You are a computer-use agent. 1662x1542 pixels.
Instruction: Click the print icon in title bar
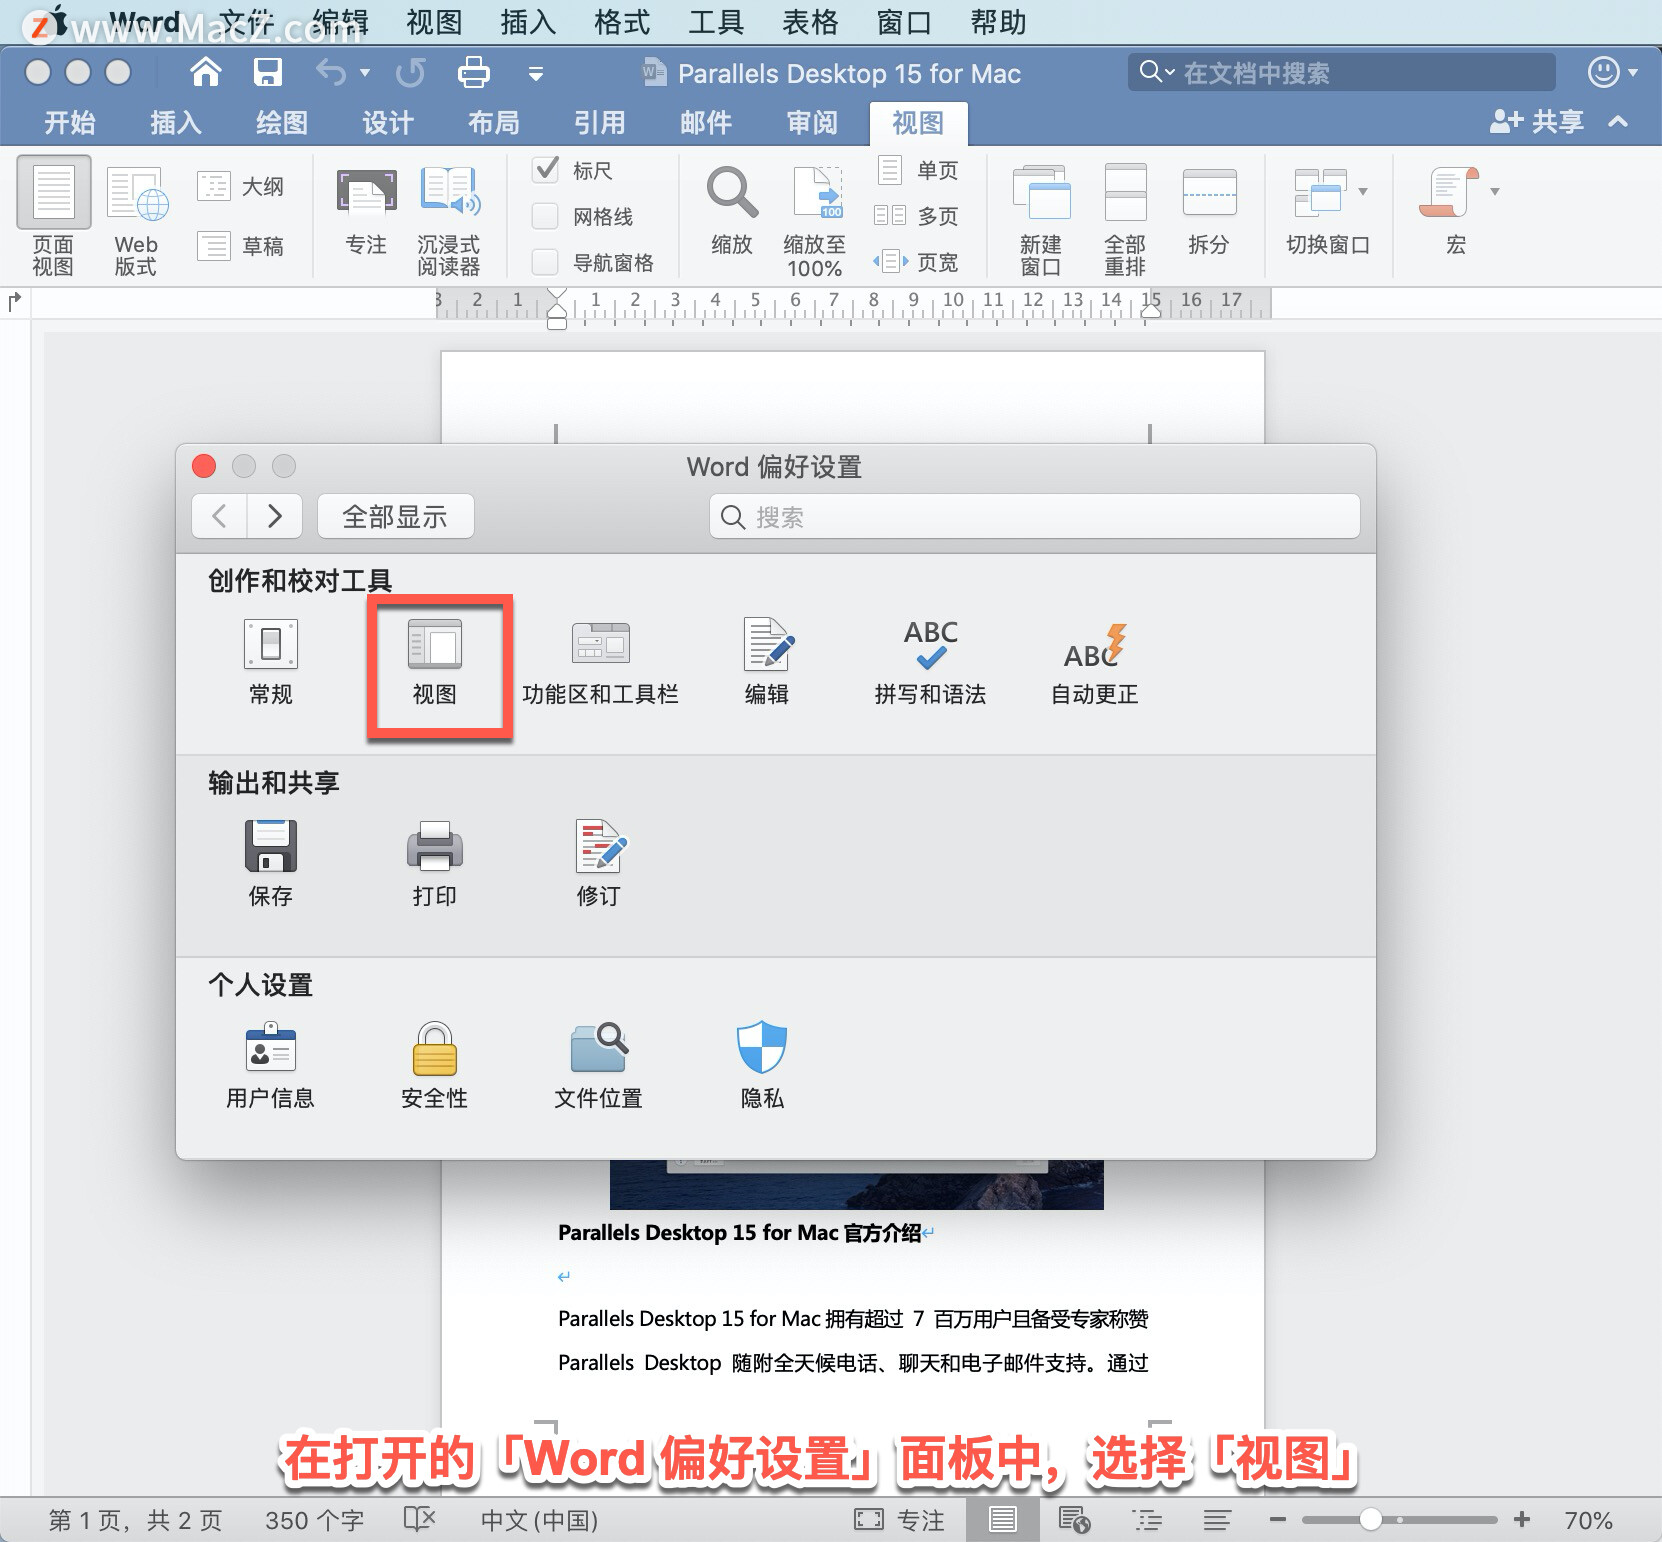(x=473, y=72)
